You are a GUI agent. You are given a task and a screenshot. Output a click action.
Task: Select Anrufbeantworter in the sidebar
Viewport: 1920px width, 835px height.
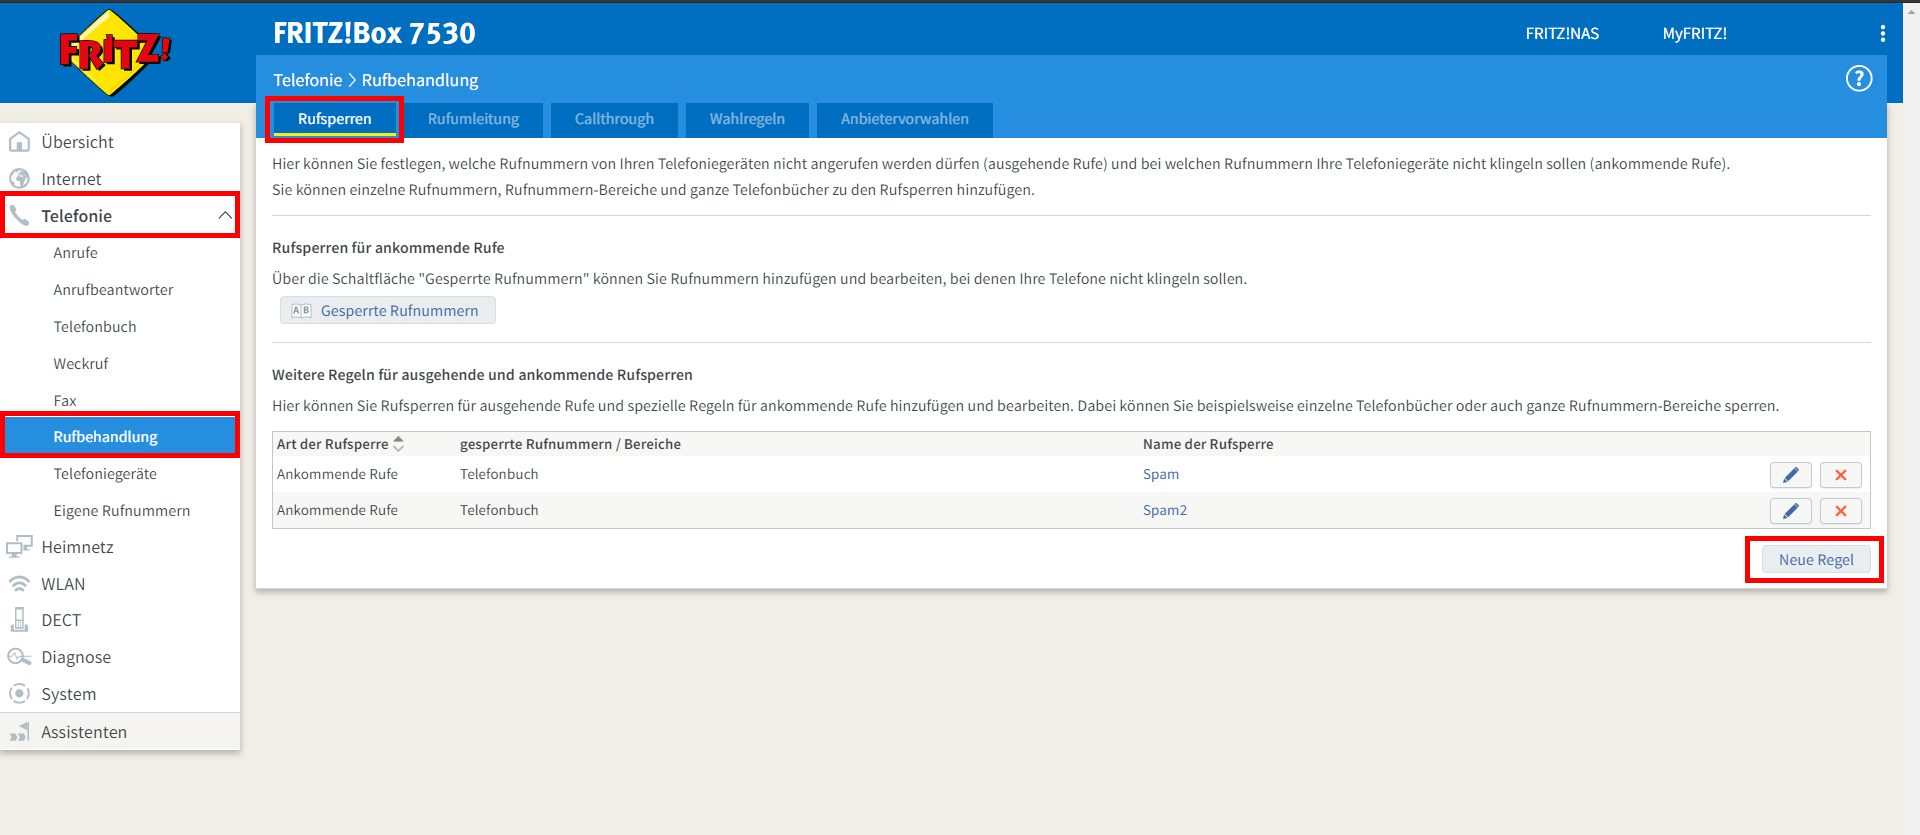click(x=113, y=290)
